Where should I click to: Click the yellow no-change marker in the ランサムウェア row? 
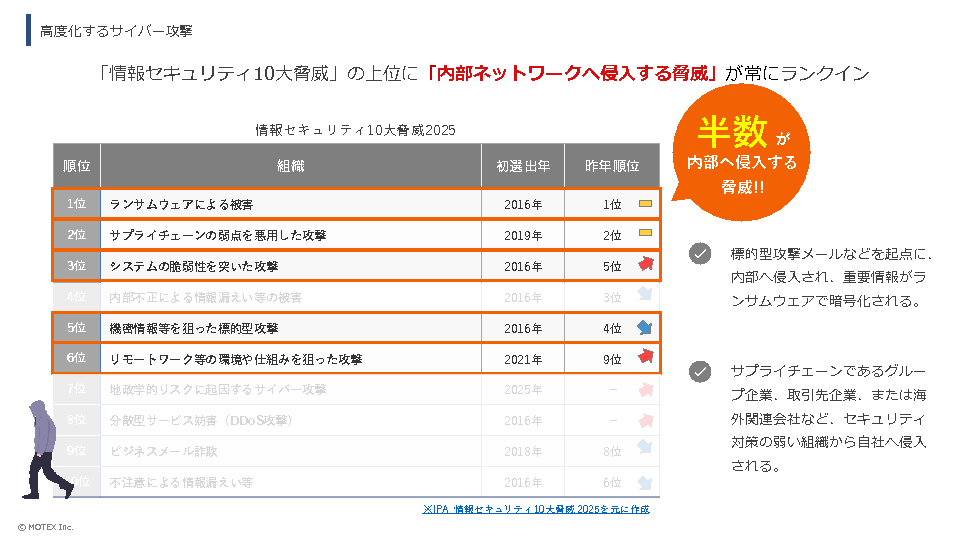coord(645,204)
